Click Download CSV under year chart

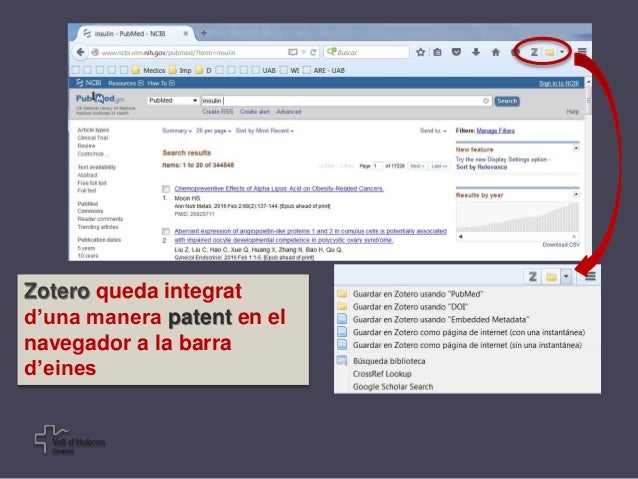click(x=561, y=245)
